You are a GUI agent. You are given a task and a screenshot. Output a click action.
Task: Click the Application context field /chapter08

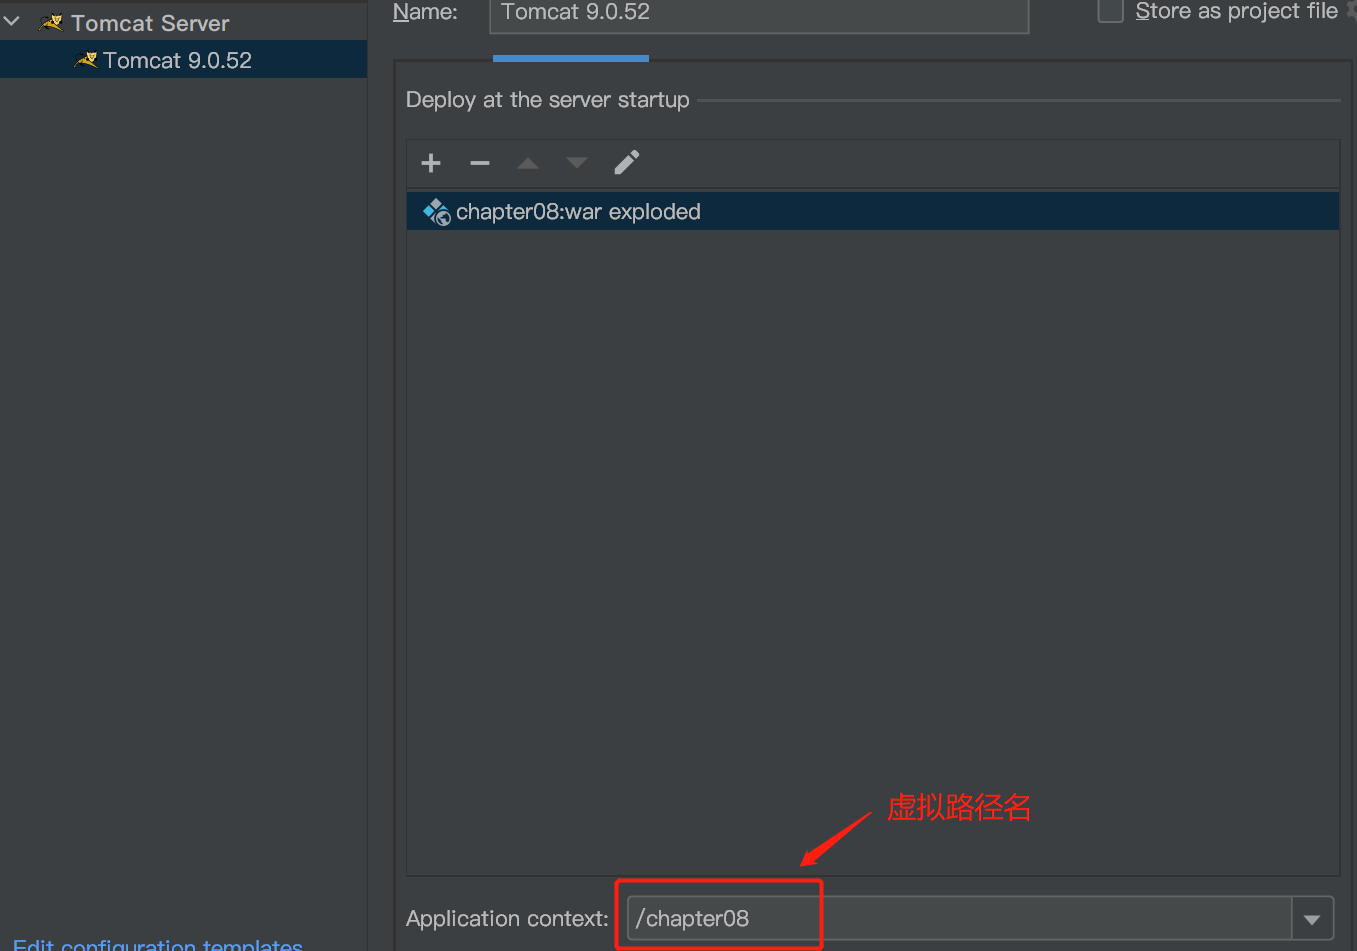pyautogui.click(x=959, y=919)
